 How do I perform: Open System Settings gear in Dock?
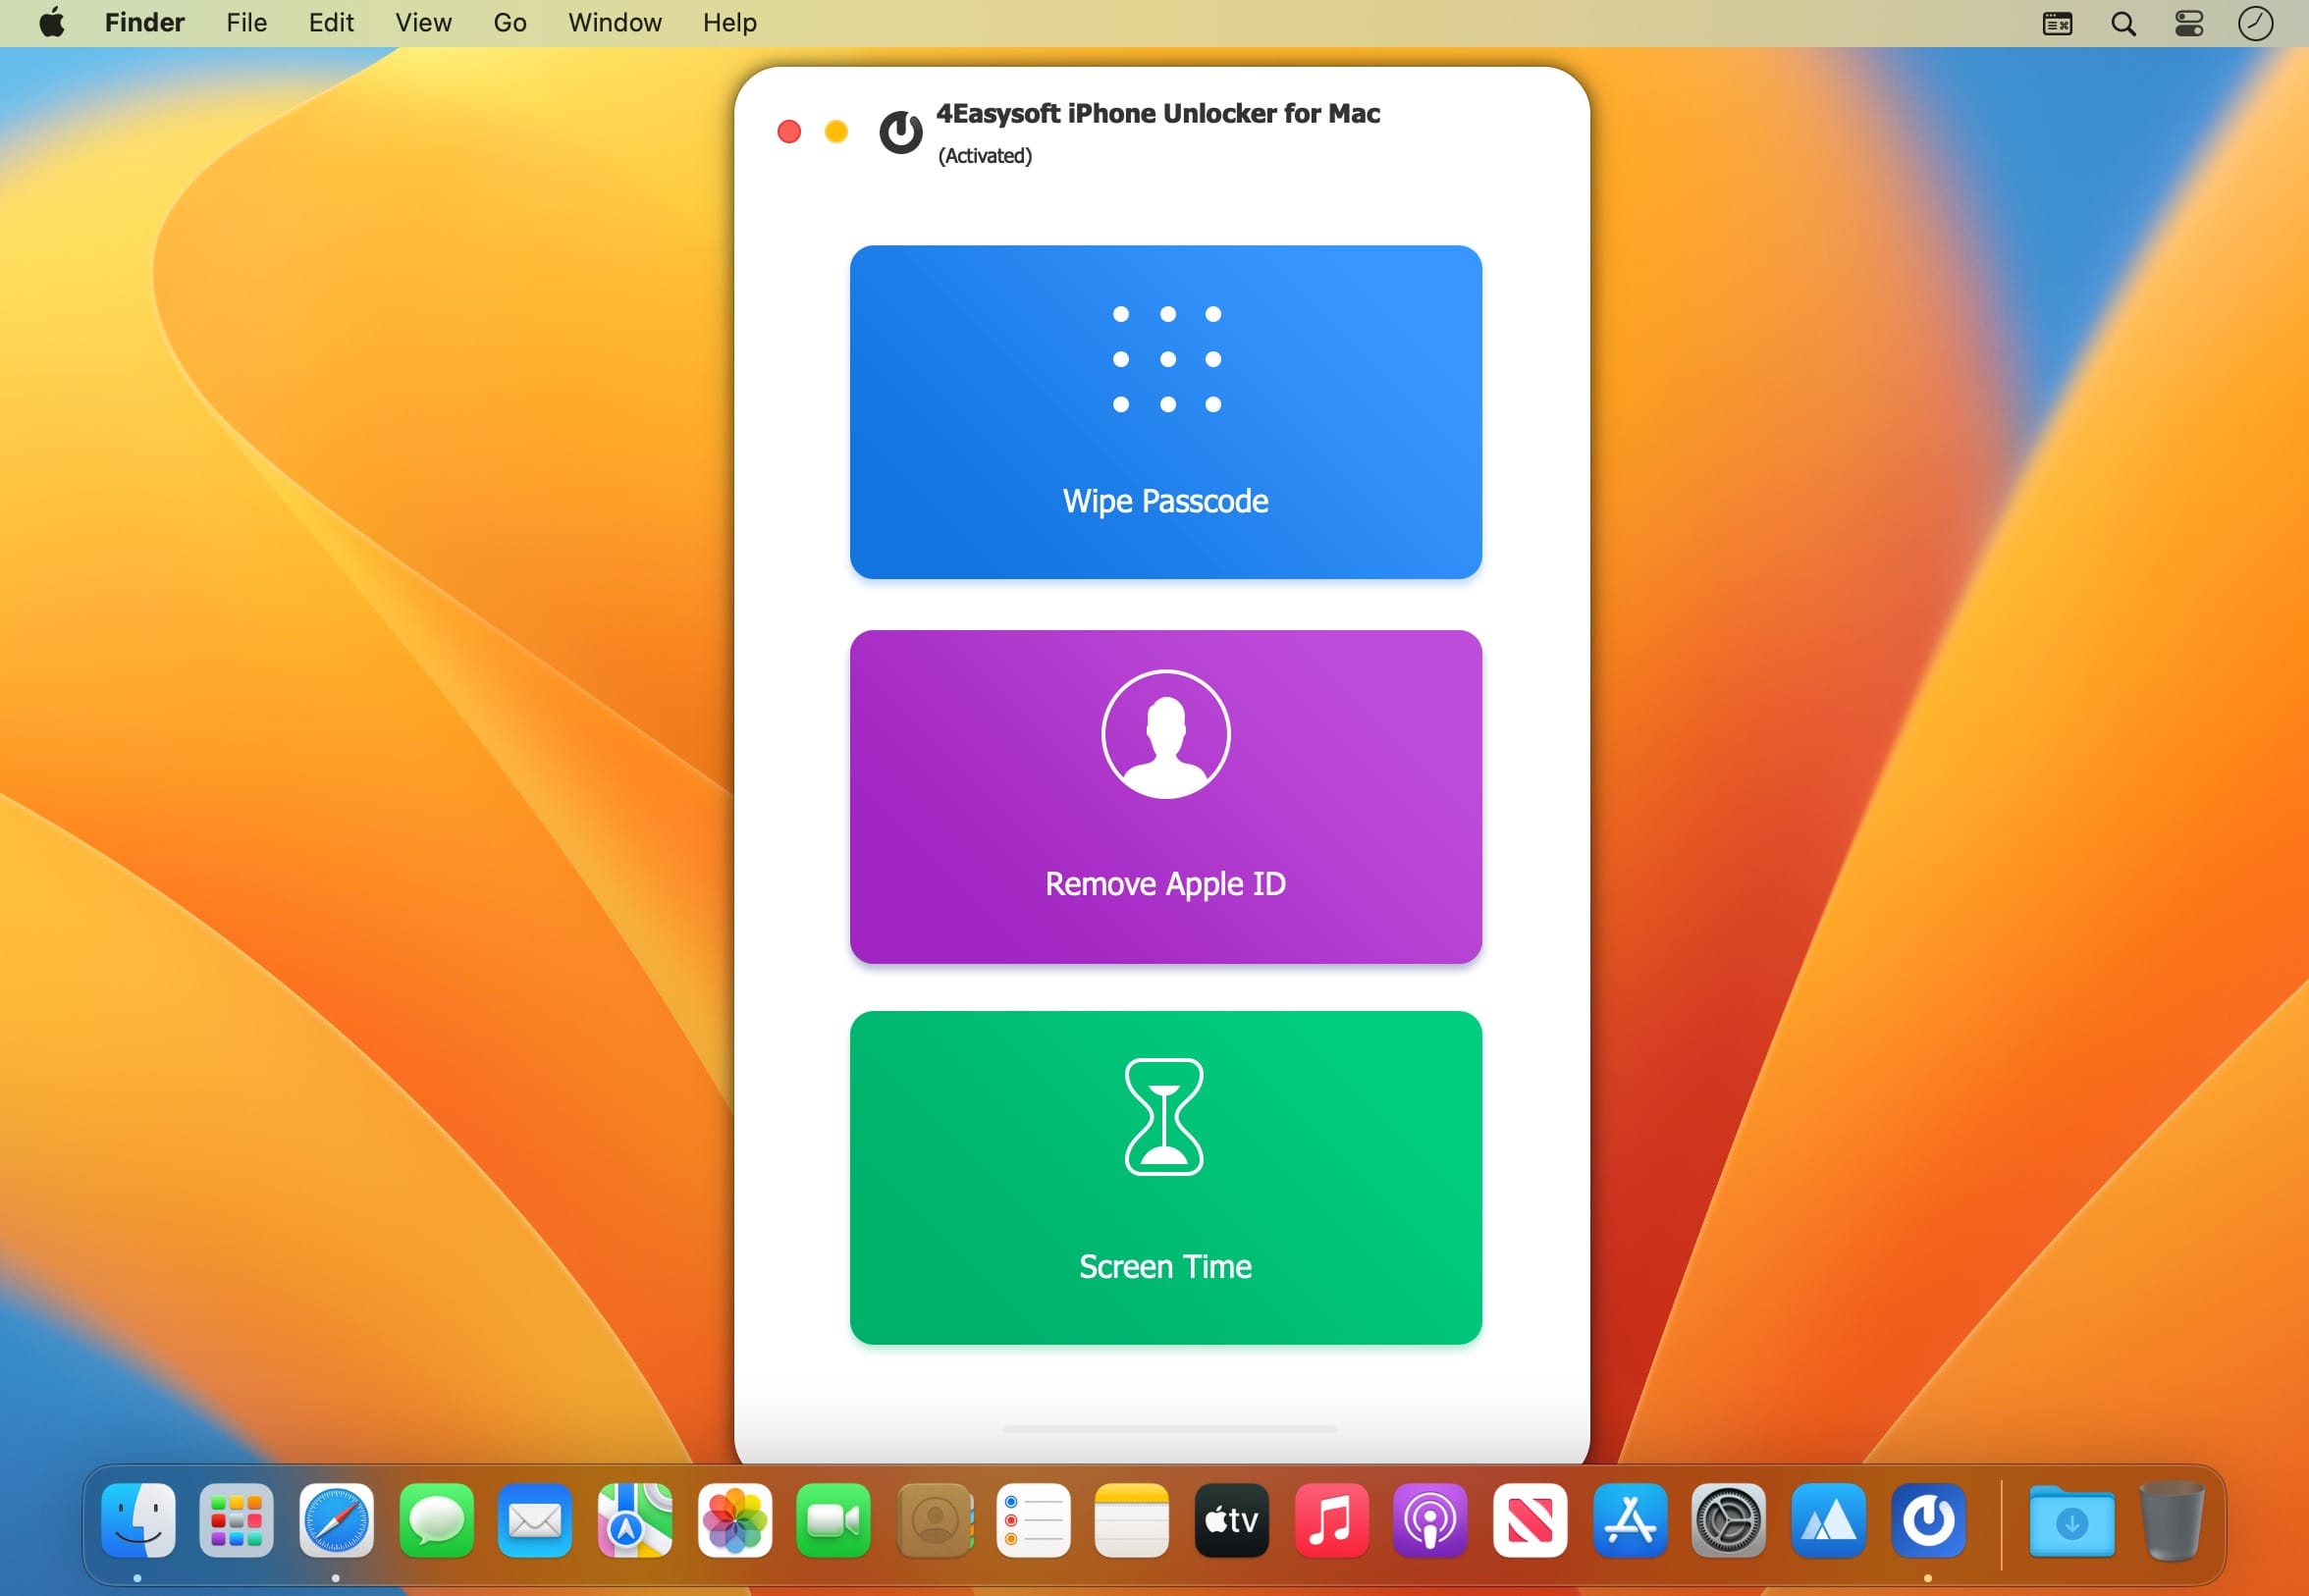point(1728,1521)
